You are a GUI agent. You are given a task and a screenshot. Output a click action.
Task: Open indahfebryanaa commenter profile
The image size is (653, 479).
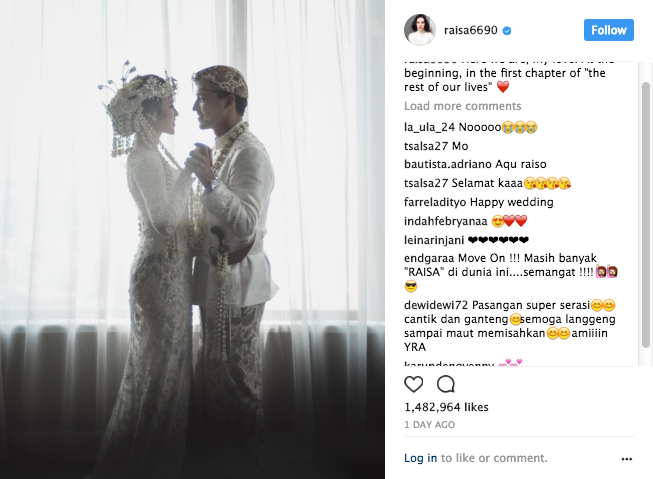point(440,221)
